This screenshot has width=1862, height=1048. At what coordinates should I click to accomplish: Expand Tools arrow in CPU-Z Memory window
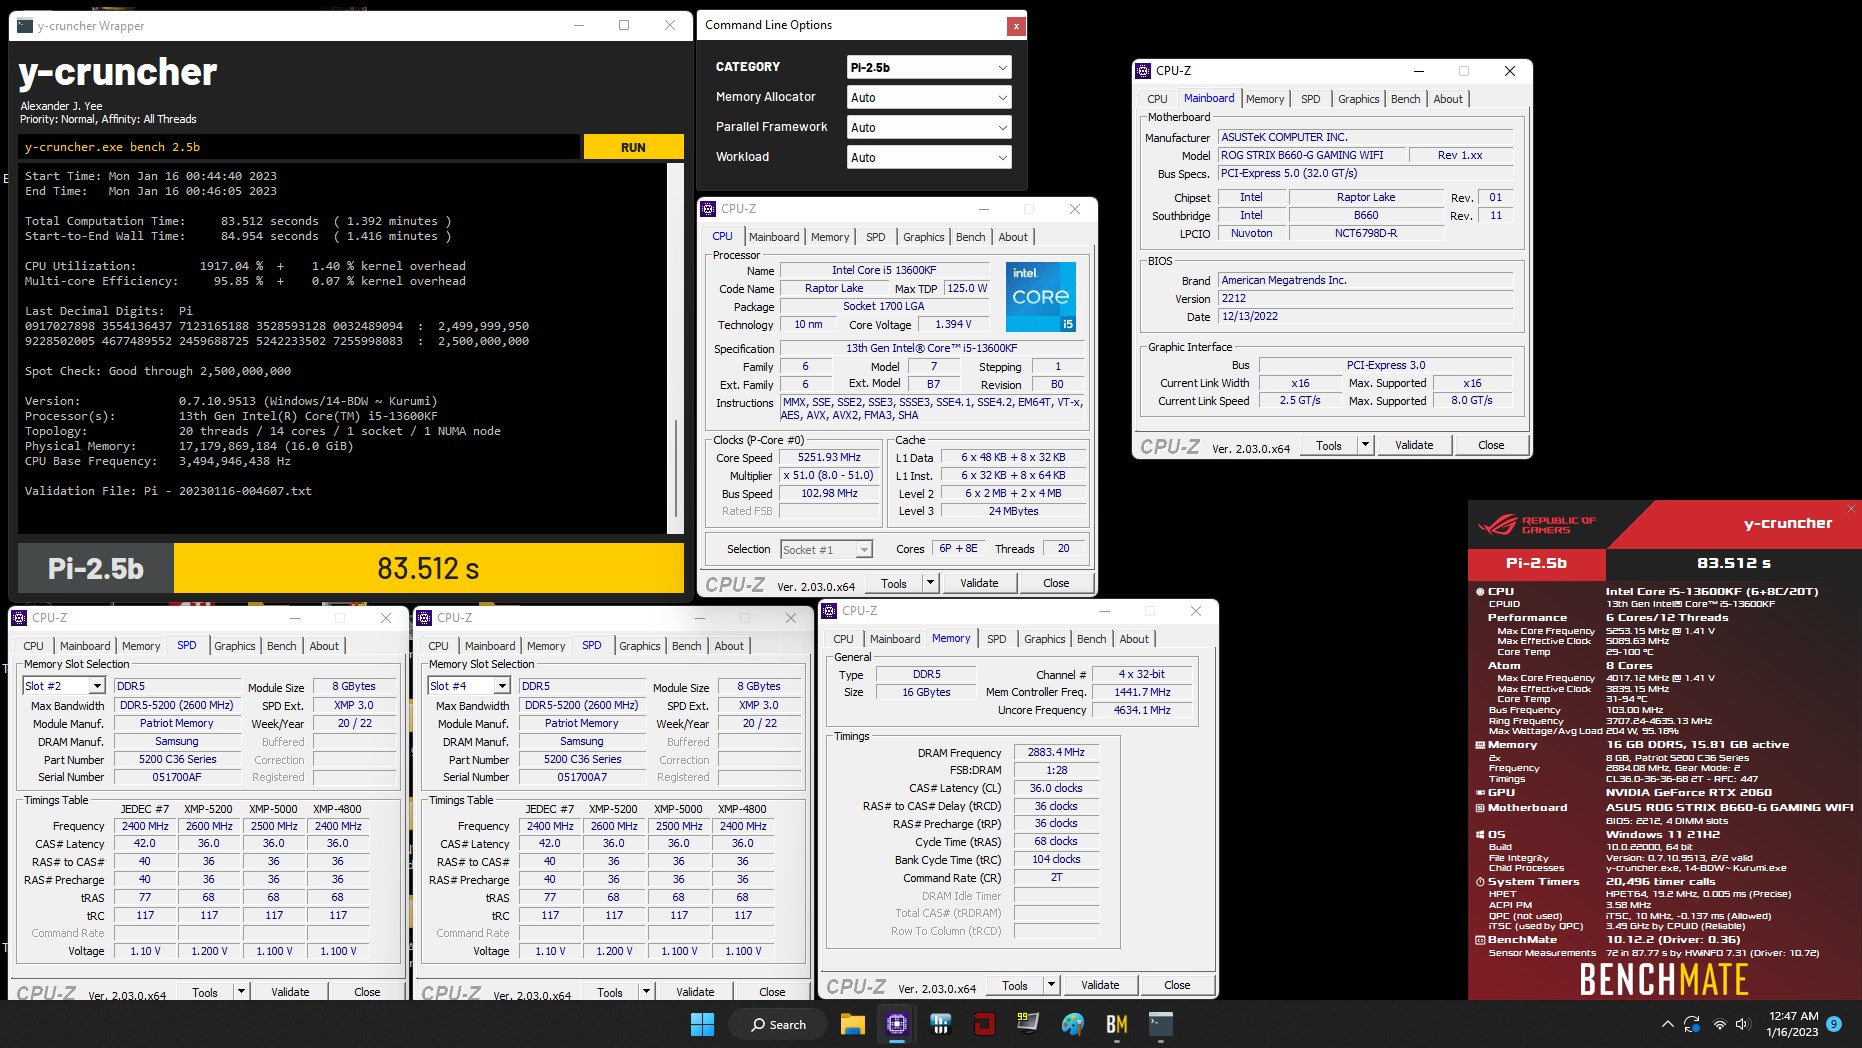coord(1051,985)
